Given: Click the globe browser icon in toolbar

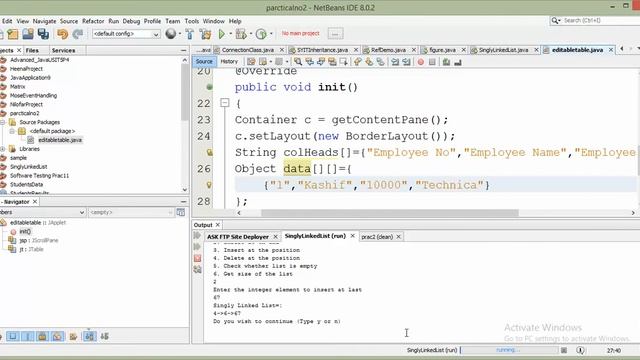Looking at the screenshot, I should click(x=171, y=34).
